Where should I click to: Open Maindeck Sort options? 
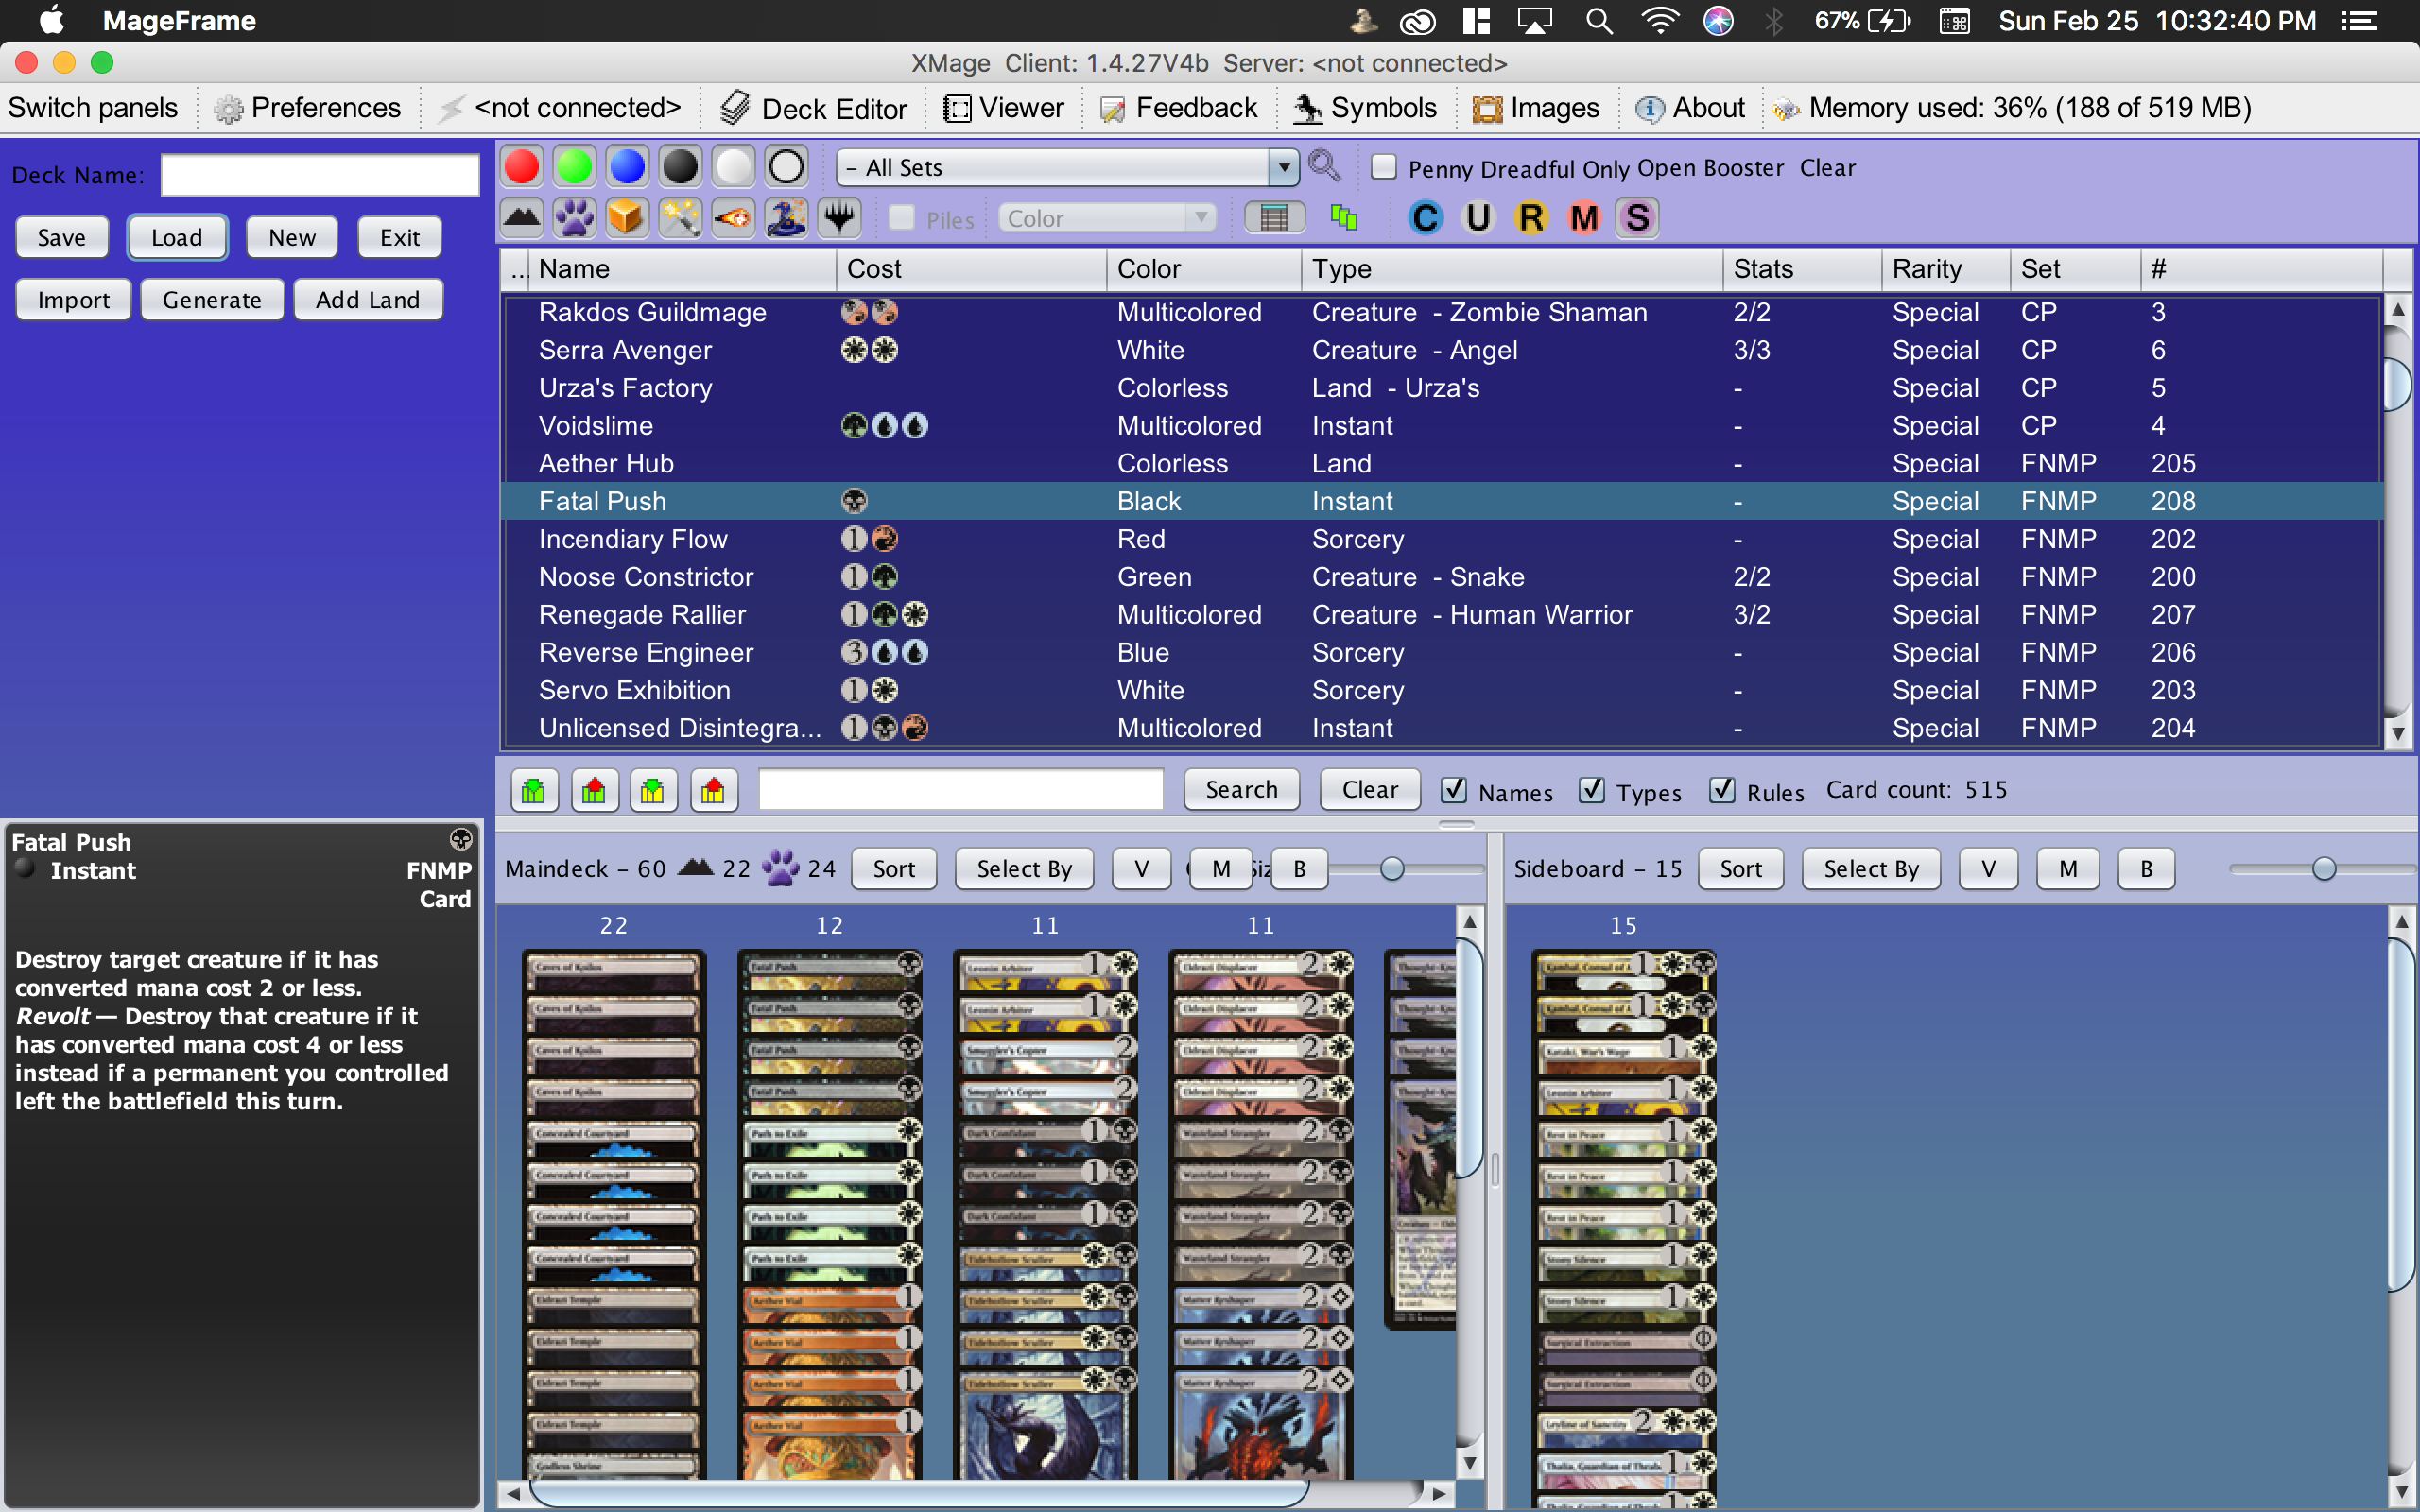coord(894,869)
